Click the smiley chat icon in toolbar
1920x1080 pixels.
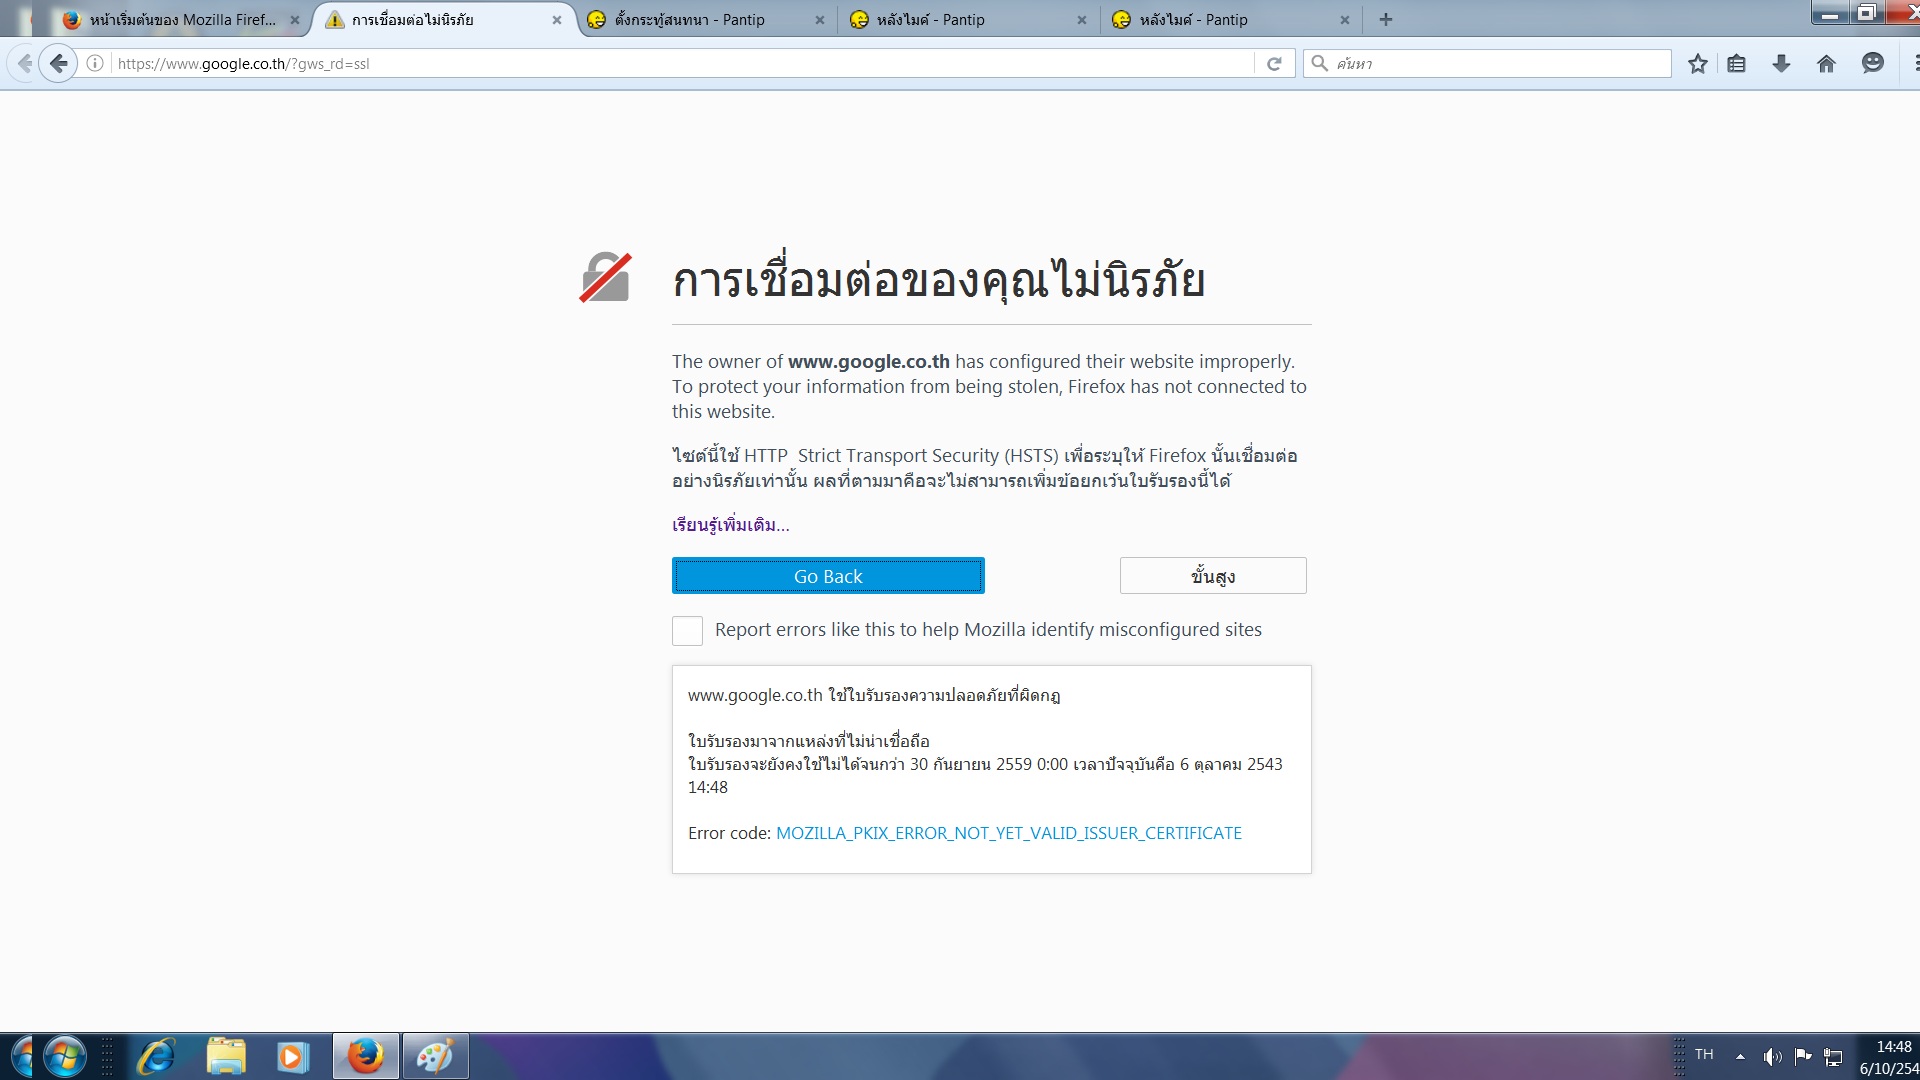click(1873, 63)
